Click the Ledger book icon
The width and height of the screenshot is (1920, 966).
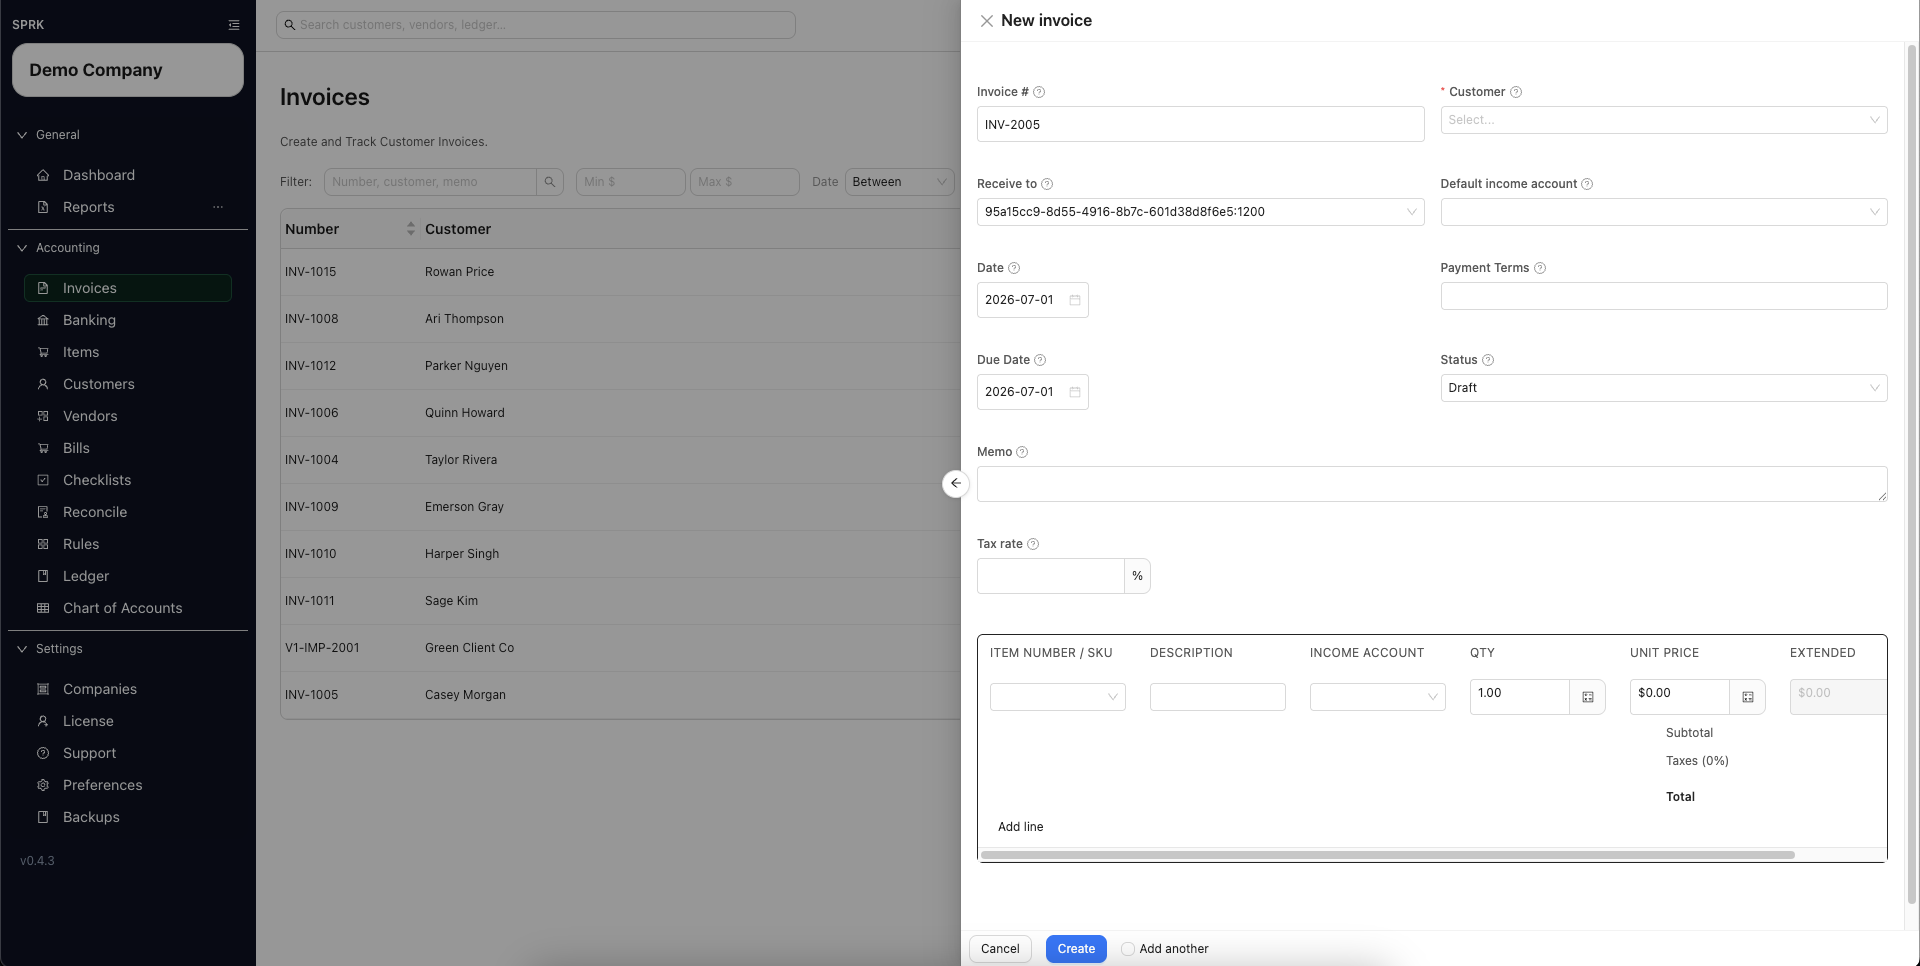point(43,576)
